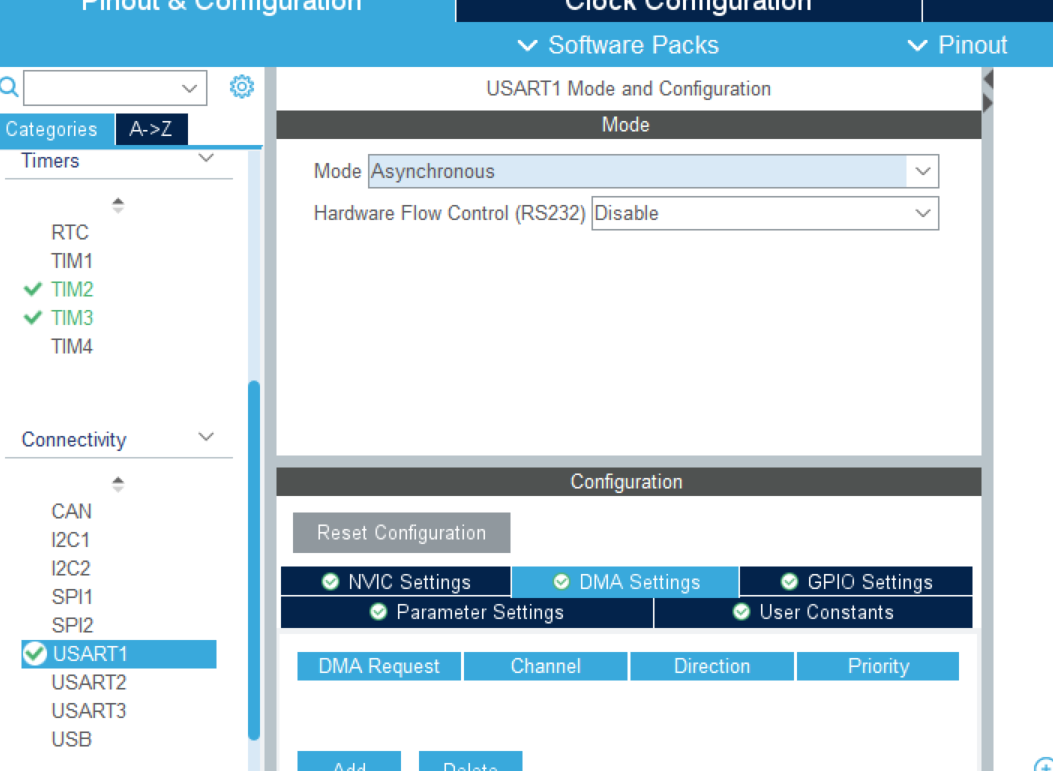This screenshot has height=771, width=1053.
Task: Open the Pinout & Configuration tab
Action: [x=227, y=9]
